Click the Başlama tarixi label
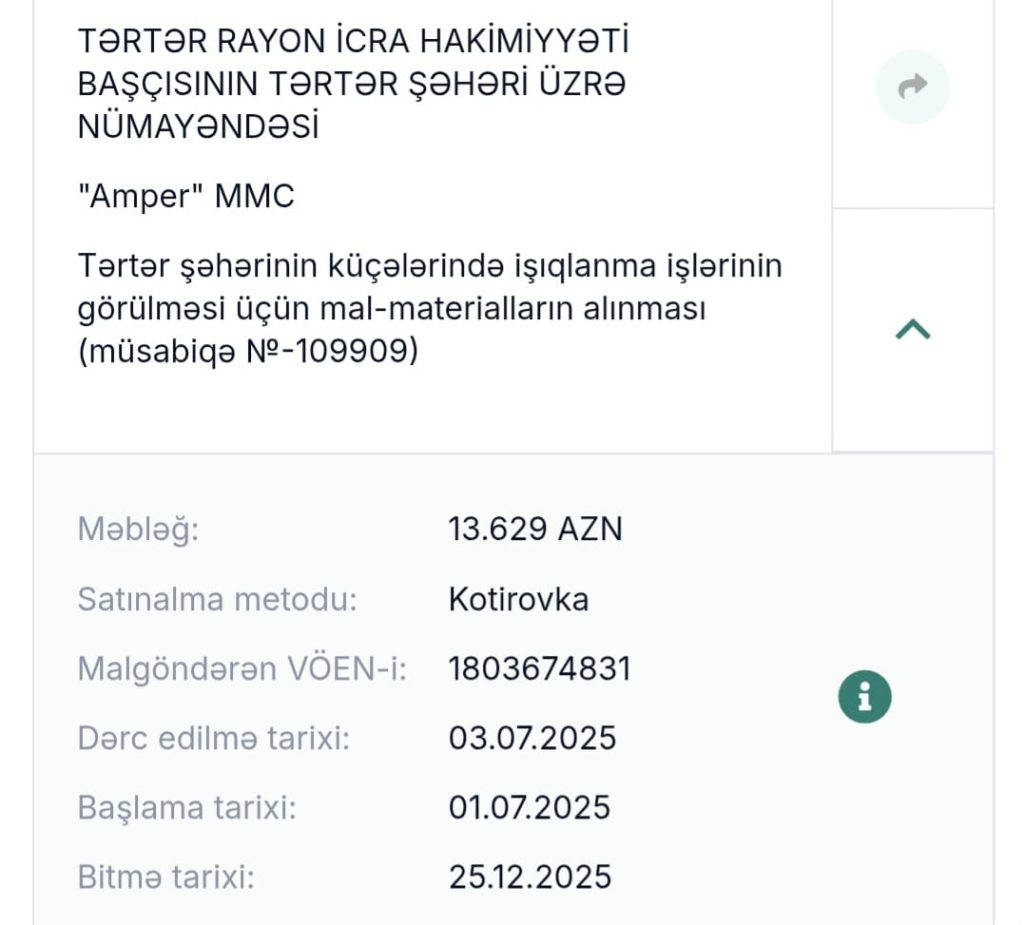This screenshot has height=925, width=1024. click(186, 807)
